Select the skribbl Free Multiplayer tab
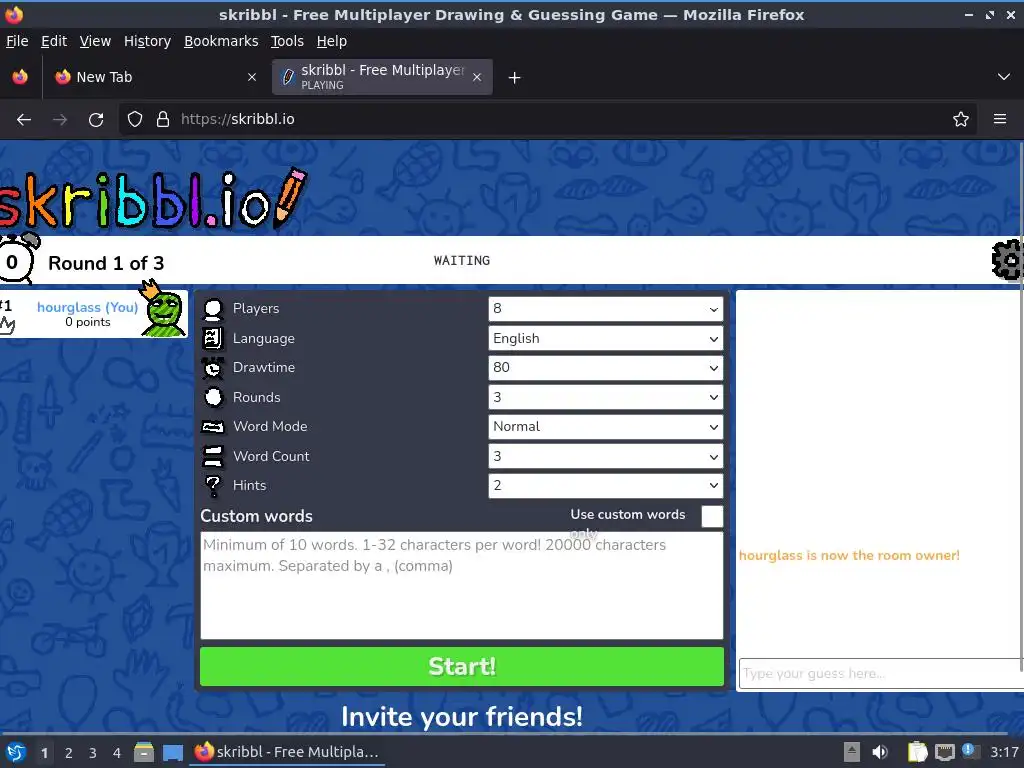The height and width of the screenshot is (768, 1024). [382, 77]
